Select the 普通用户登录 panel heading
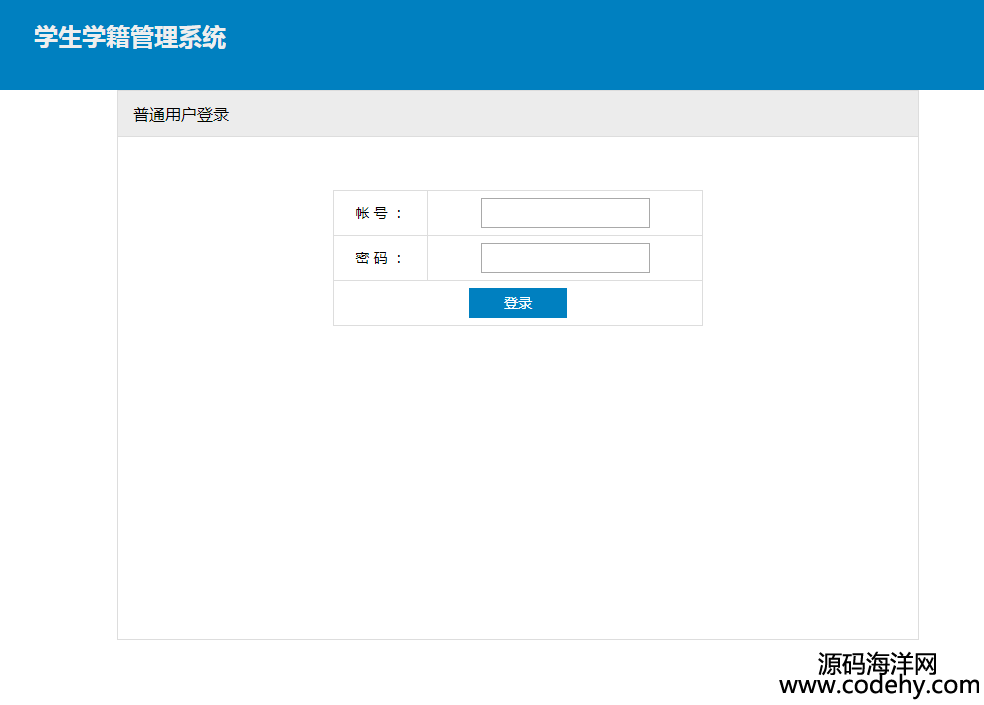984x705 pixels. pyautogui.click(x=181, y=115)
